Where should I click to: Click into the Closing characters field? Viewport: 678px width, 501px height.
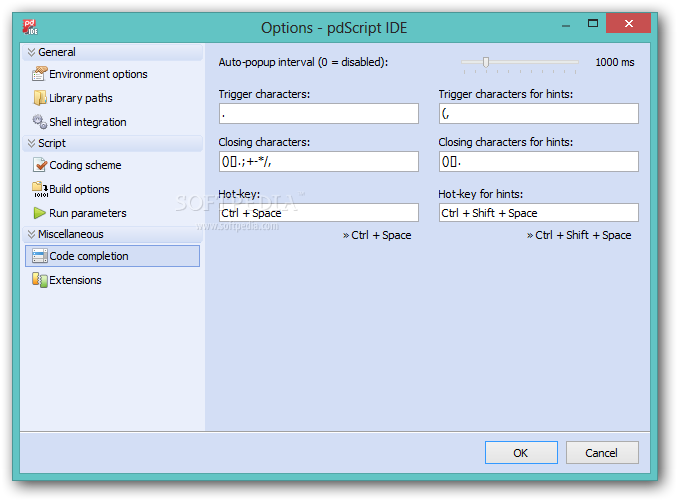tap(319, 161)
